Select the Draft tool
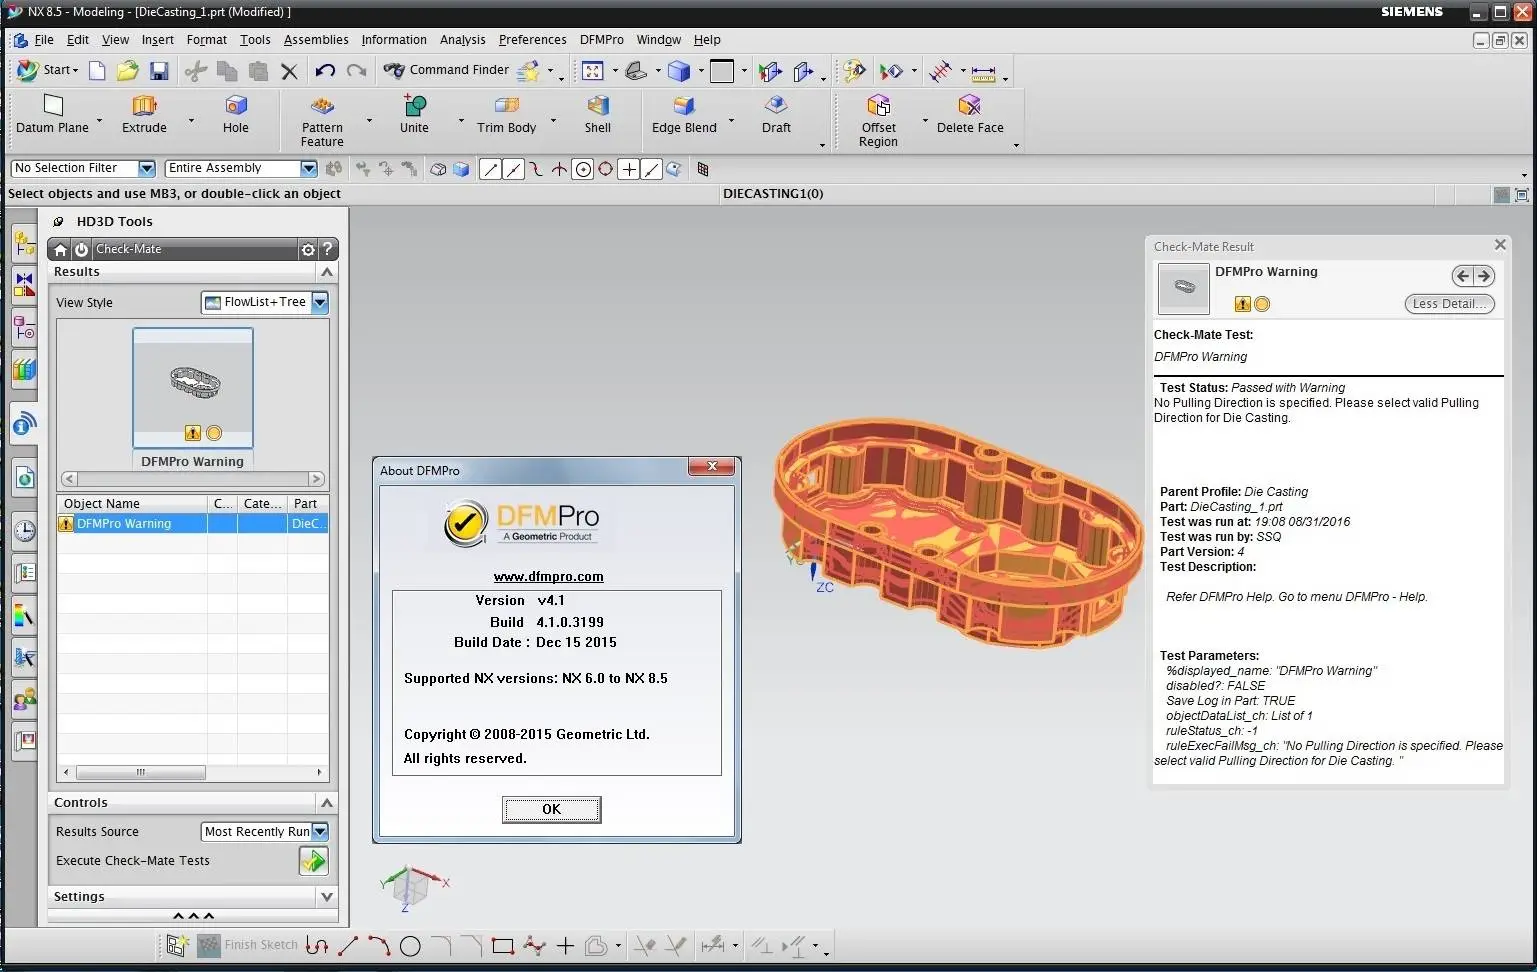The width and height of the screenshot is (1537, 972). (x=776, y=114)
